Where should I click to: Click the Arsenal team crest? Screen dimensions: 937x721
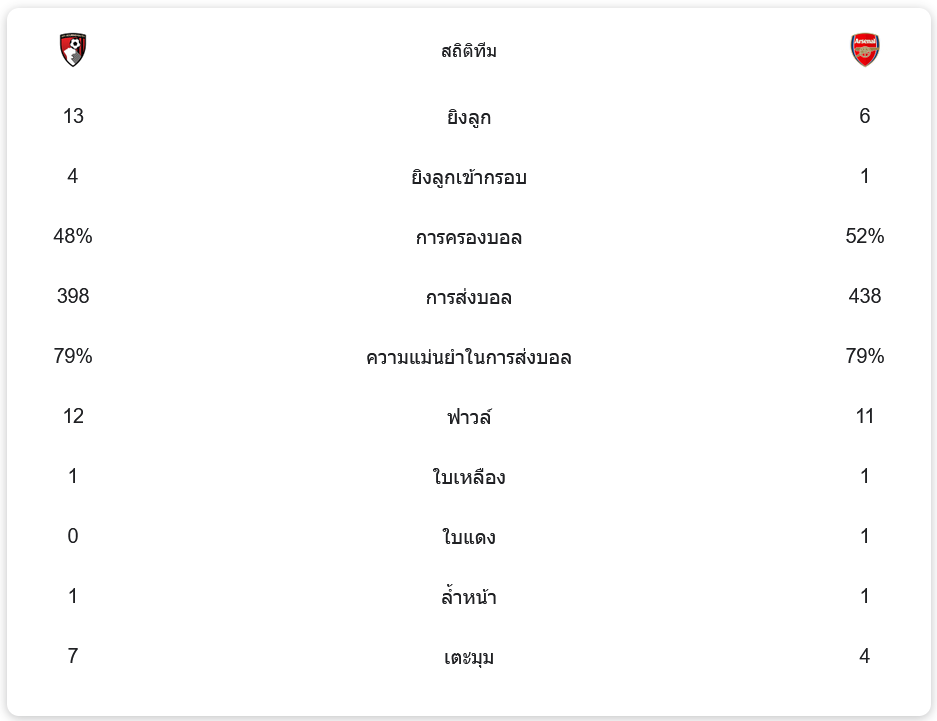point(864,49)
